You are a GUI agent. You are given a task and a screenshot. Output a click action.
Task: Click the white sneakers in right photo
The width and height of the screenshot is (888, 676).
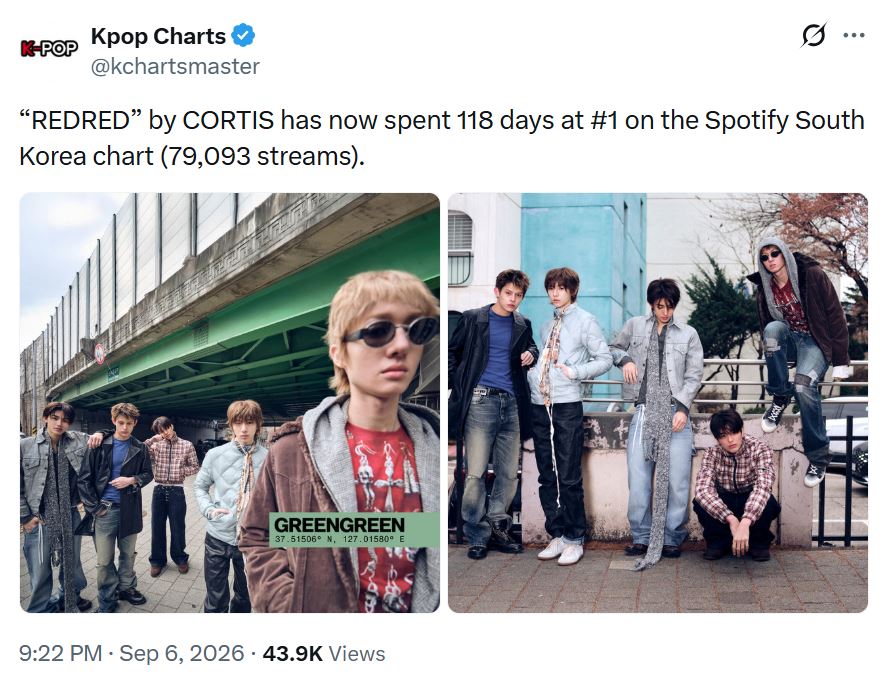point(561,550)
